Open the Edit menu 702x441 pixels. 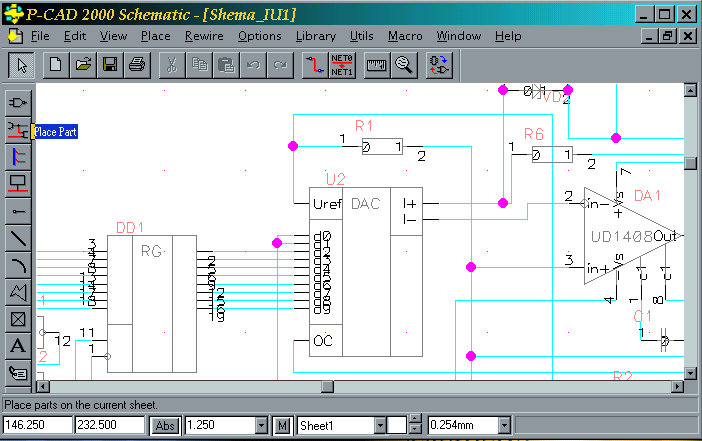[x=75, y=36]
